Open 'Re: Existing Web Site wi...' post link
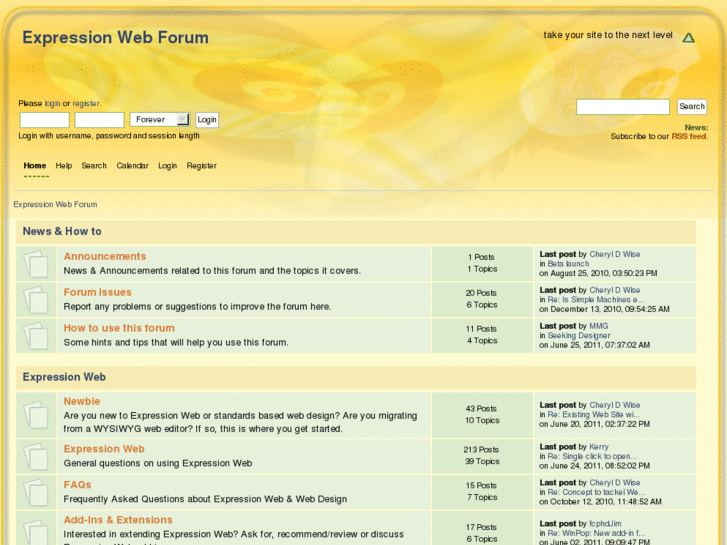This screenshot has height=545, width=727. pyautogui.click(x=593, y=415)
